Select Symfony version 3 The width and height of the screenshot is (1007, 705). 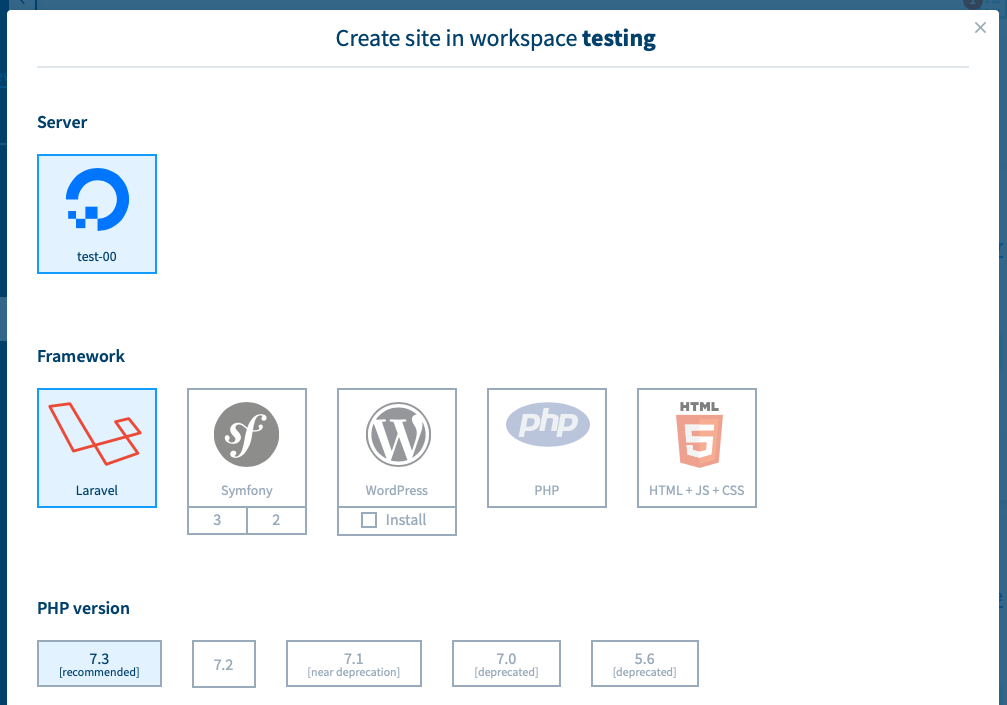(217, 520)
